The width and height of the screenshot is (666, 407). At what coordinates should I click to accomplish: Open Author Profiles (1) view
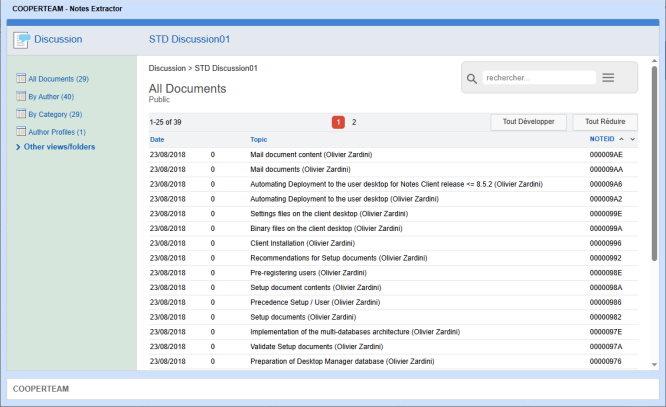click(x=57, y=132)
